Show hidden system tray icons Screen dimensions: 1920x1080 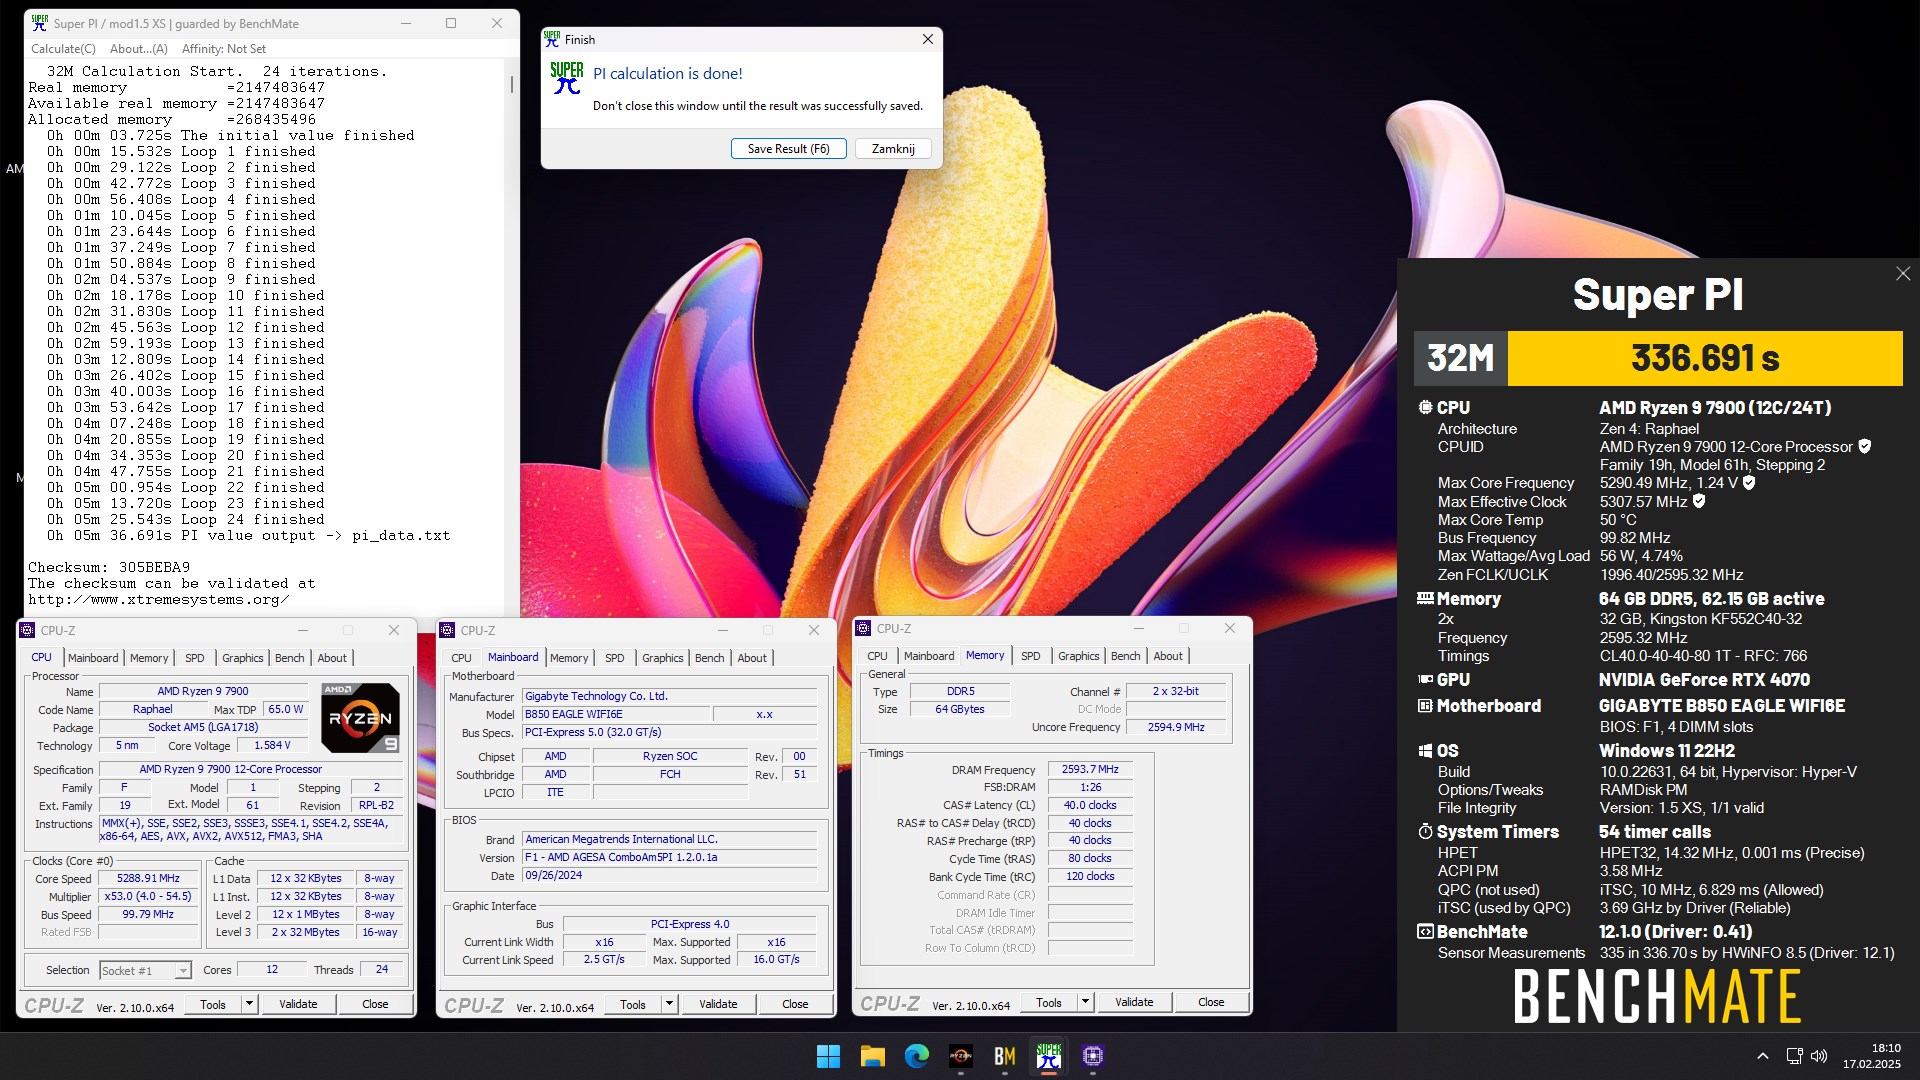pyautogui.click(x=1762, y=1056)
